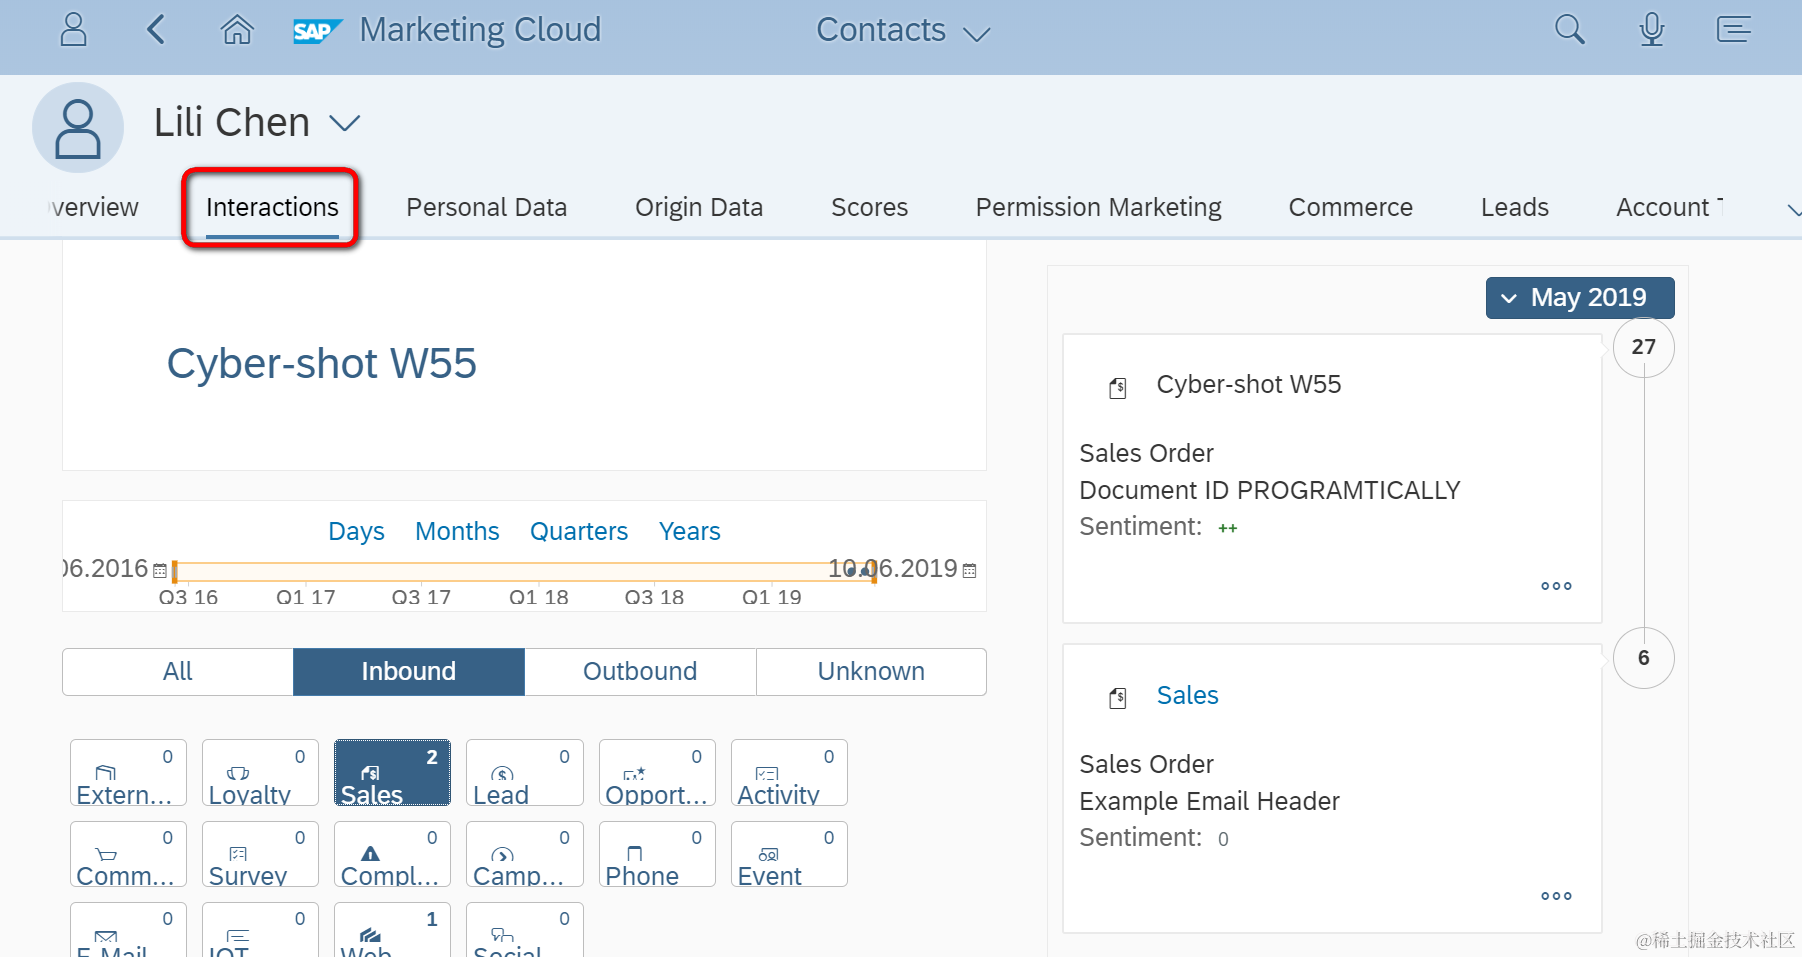Open the user profile icon in header
The image size is (1802, 957).
point(74,30)
